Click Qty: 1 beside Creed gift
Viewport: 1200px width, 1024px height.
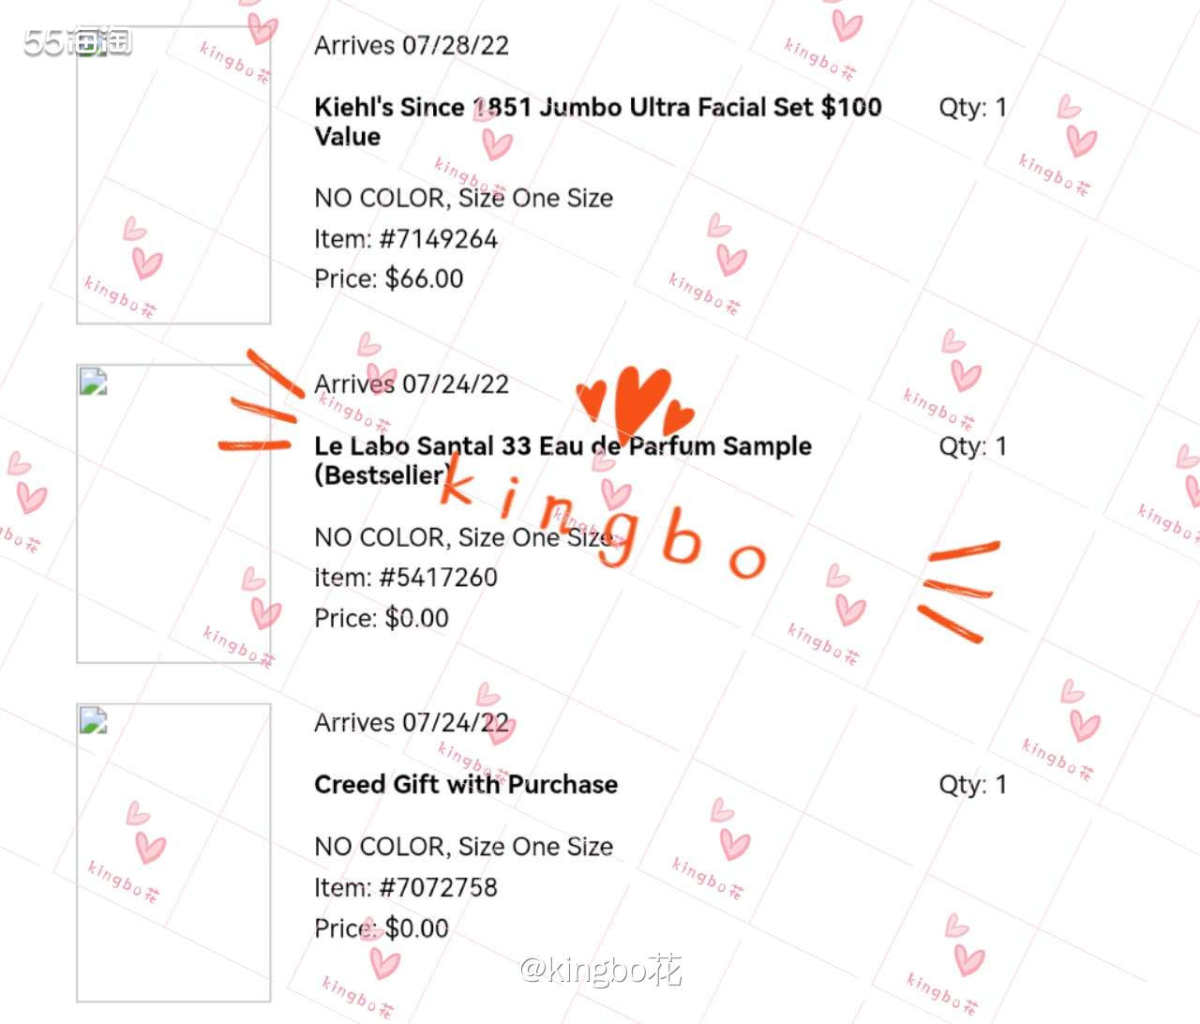[x=973, y=785]
